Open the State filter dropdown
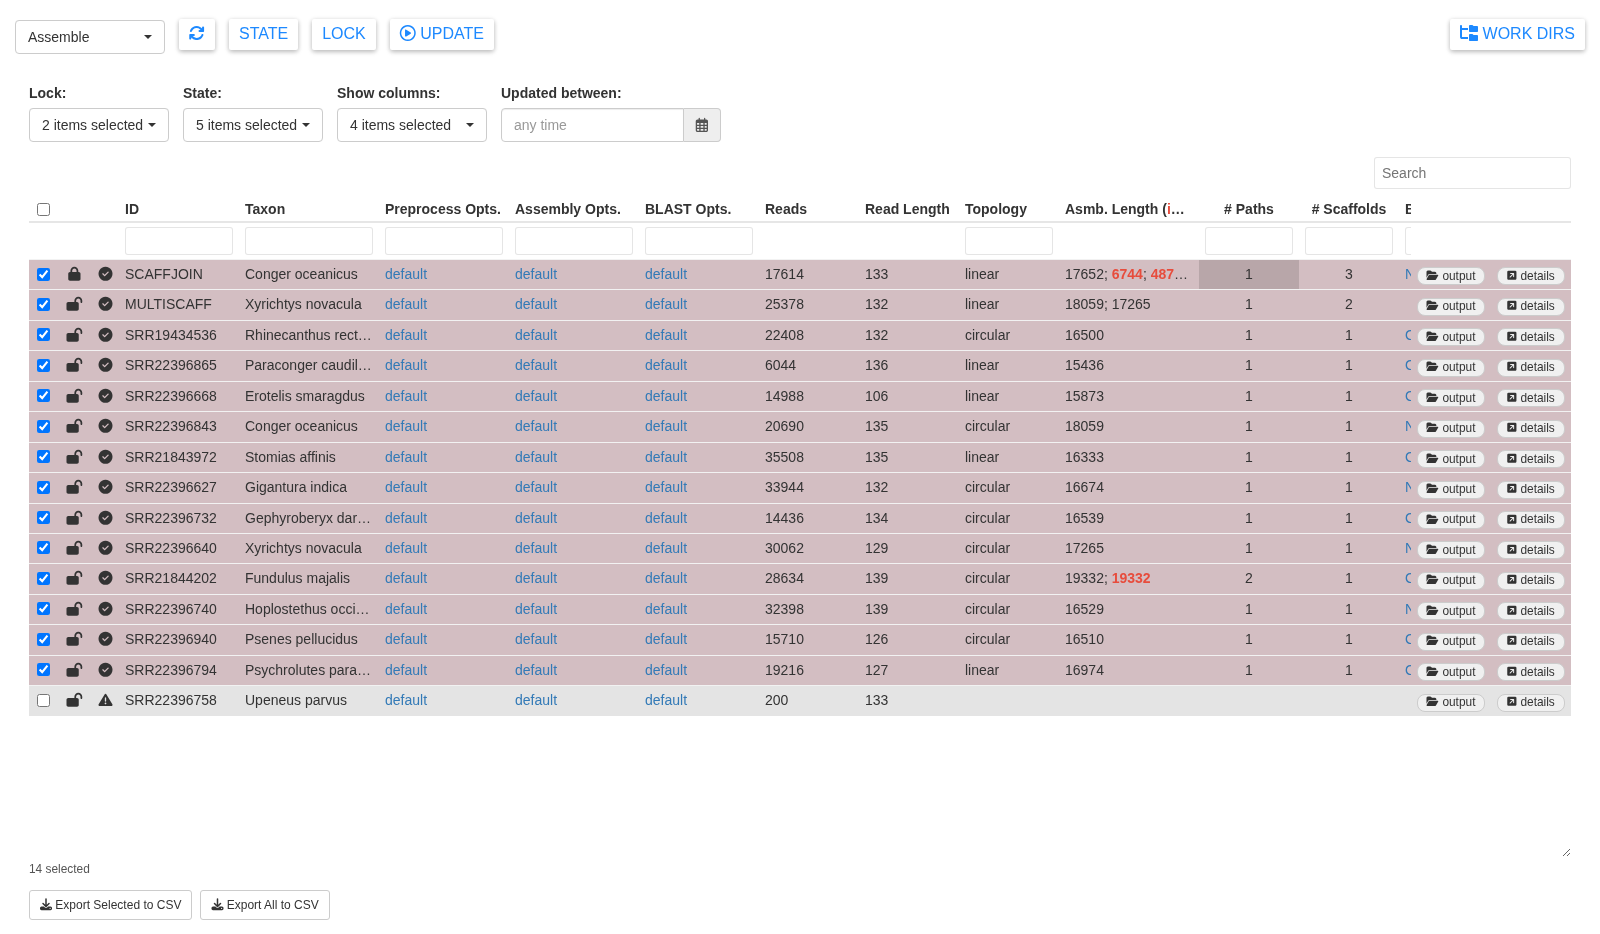The height and width of the screenshot is (934, 1600). coord(253,125)
